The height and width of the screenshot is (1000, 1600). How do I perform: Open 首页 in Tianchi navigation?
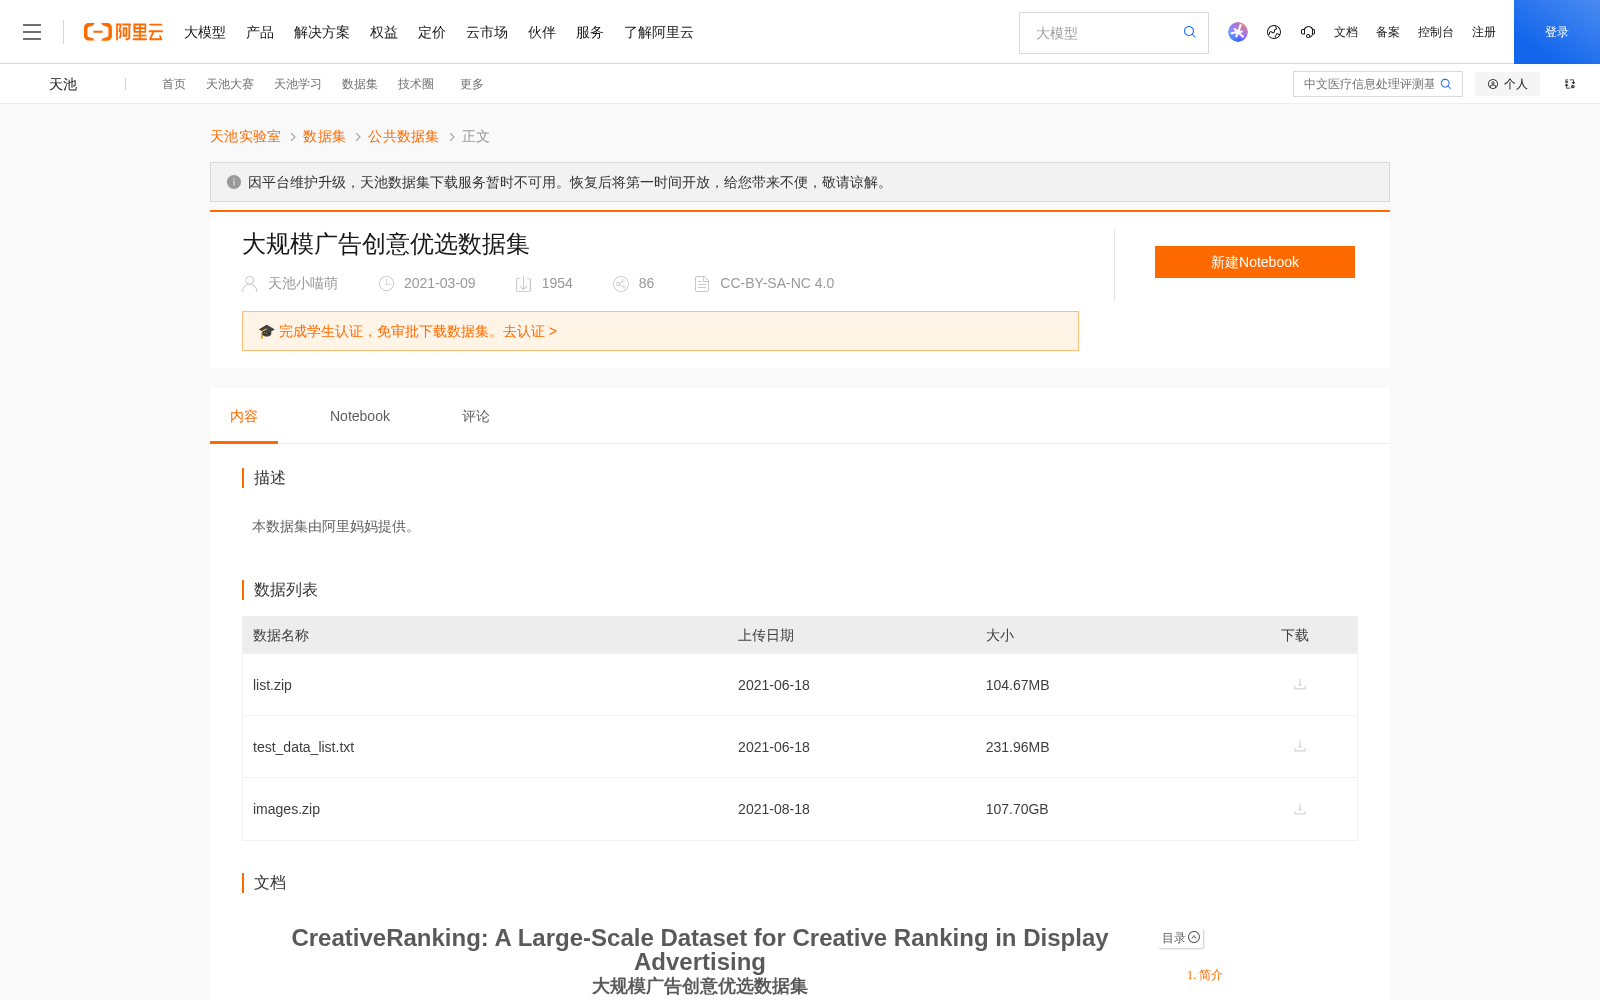(174, 84)
